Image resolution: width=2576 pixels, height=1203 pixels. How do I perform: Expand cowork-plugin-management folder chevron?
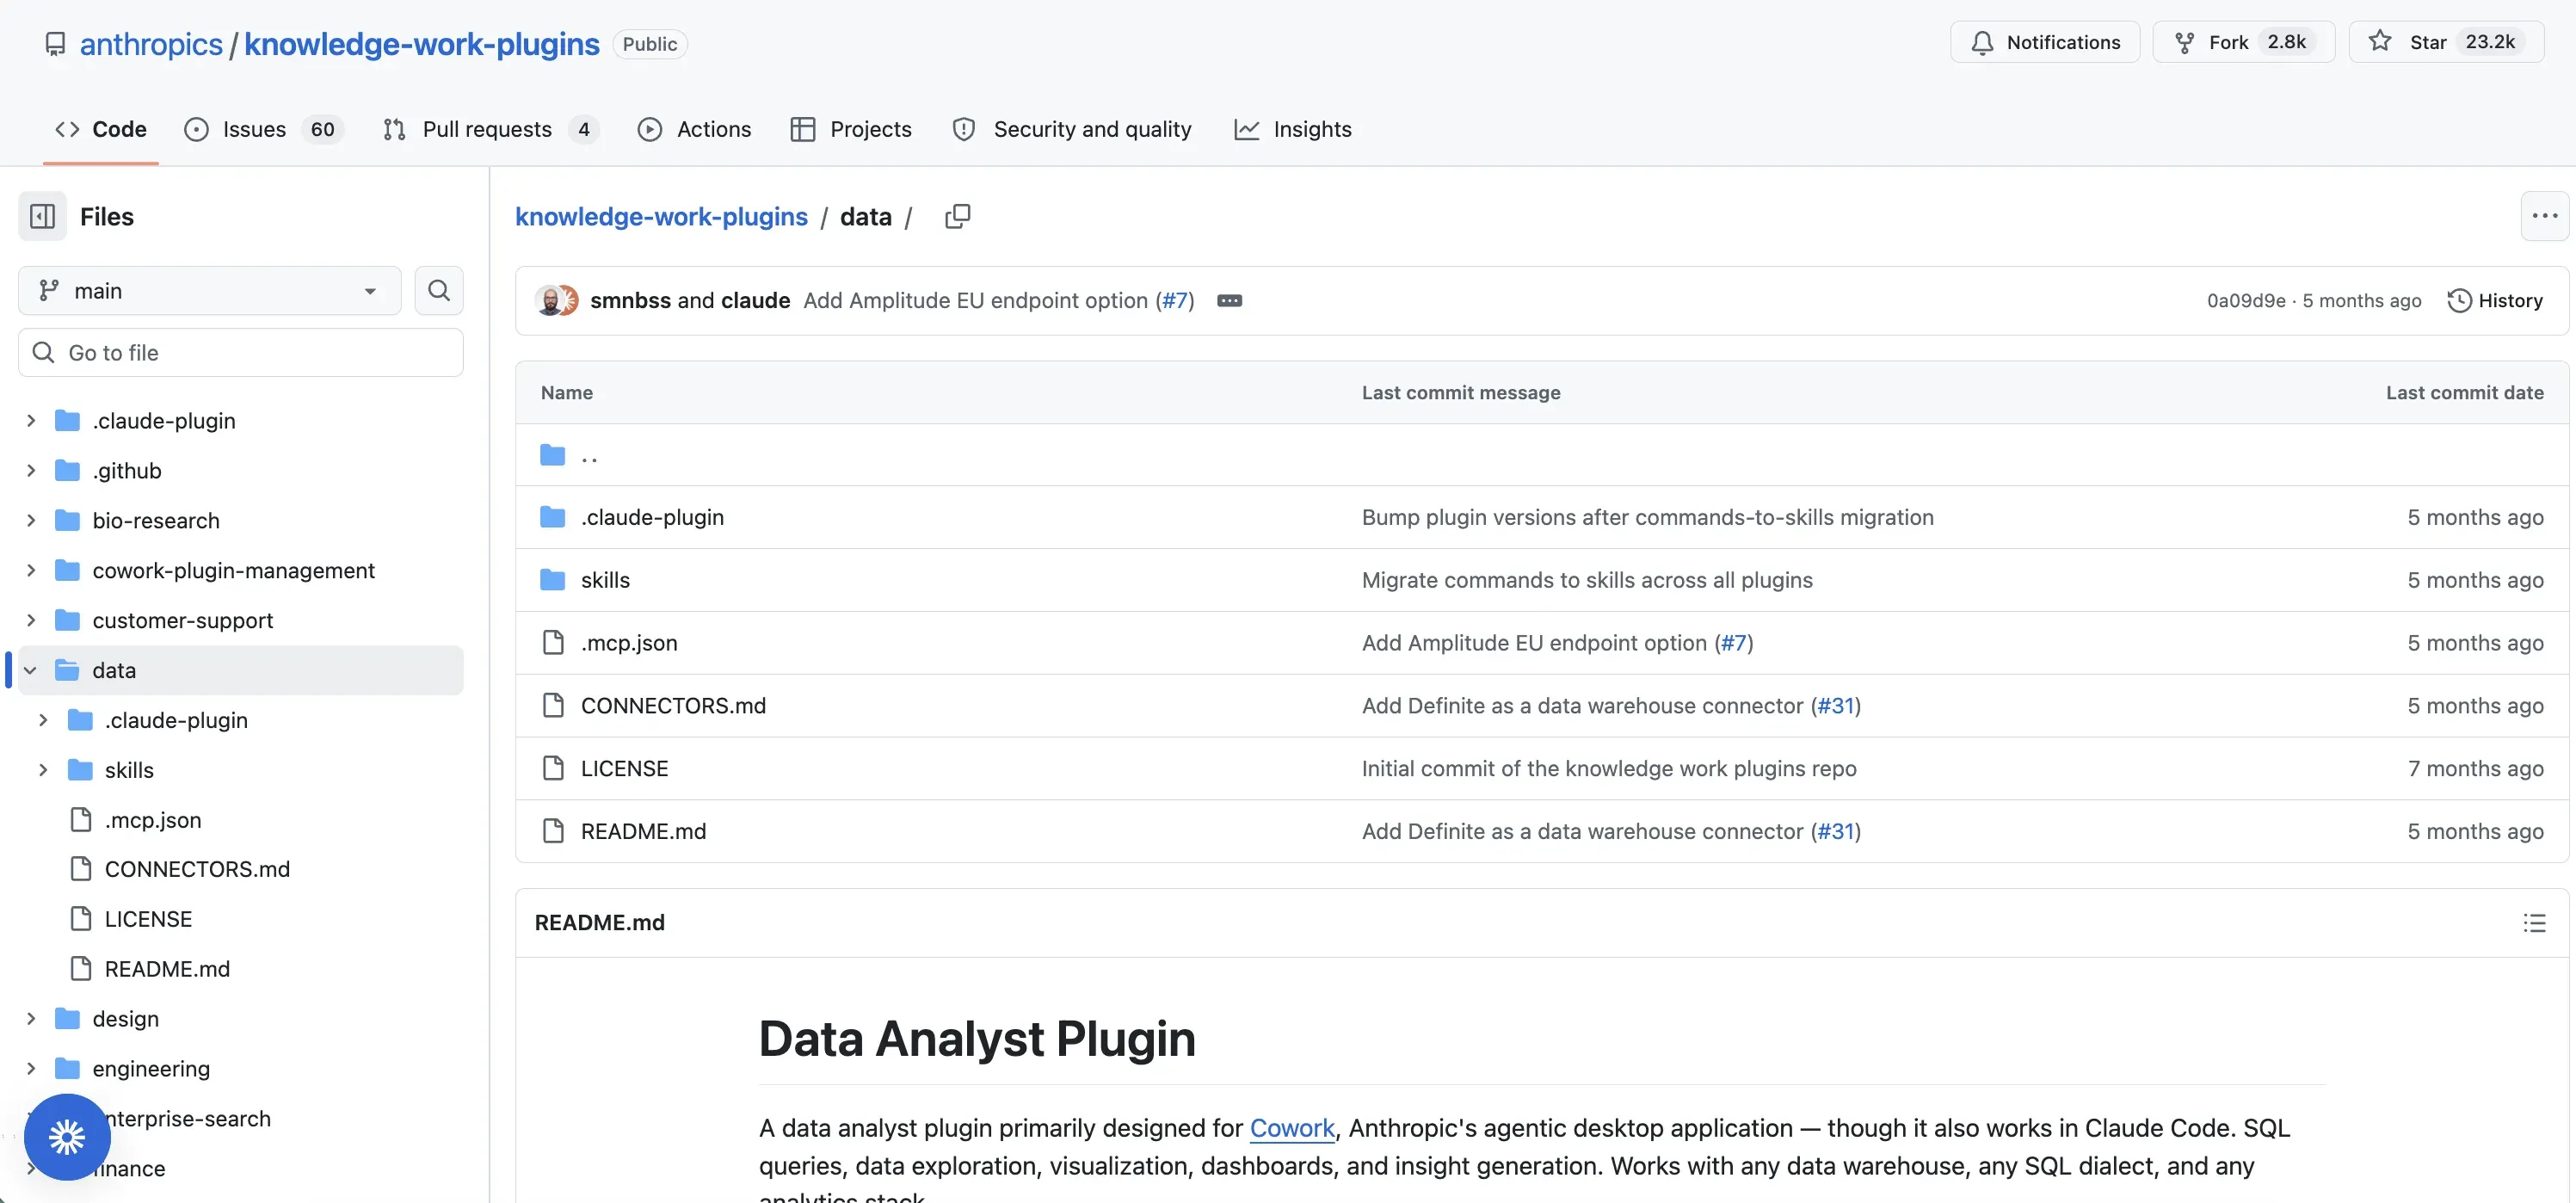(x=31, y=570)
